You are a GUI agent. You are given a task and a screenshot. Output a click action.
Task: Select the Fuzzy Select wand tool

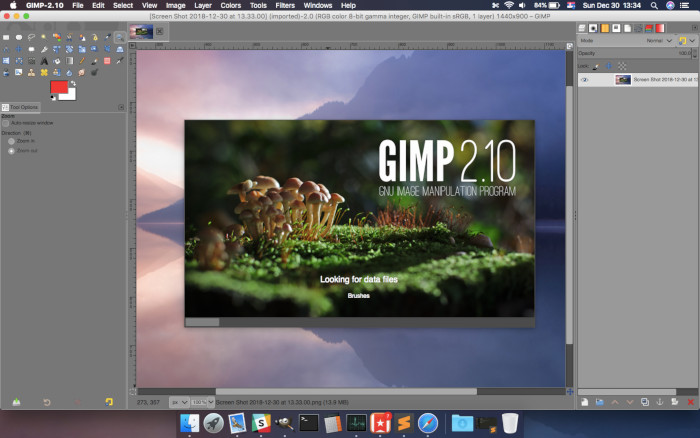[44, 37]
